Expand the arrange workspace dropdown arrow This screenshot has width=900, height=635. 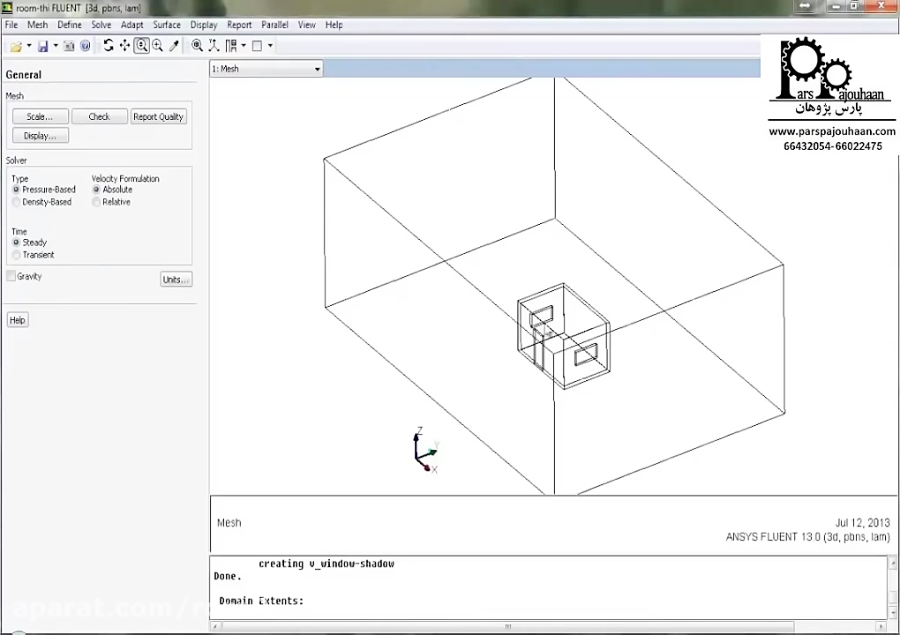244,46
